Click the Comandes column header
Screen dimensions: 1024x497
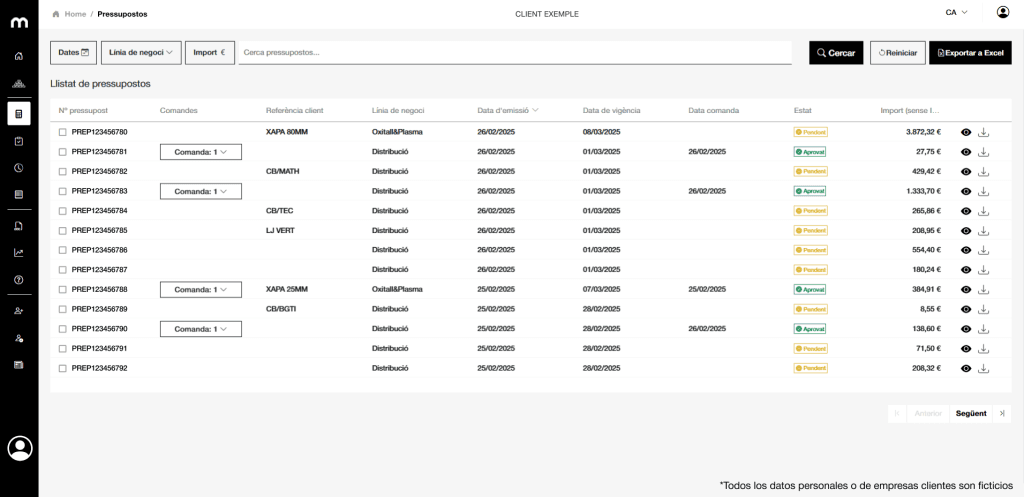[x=178, y=110]
